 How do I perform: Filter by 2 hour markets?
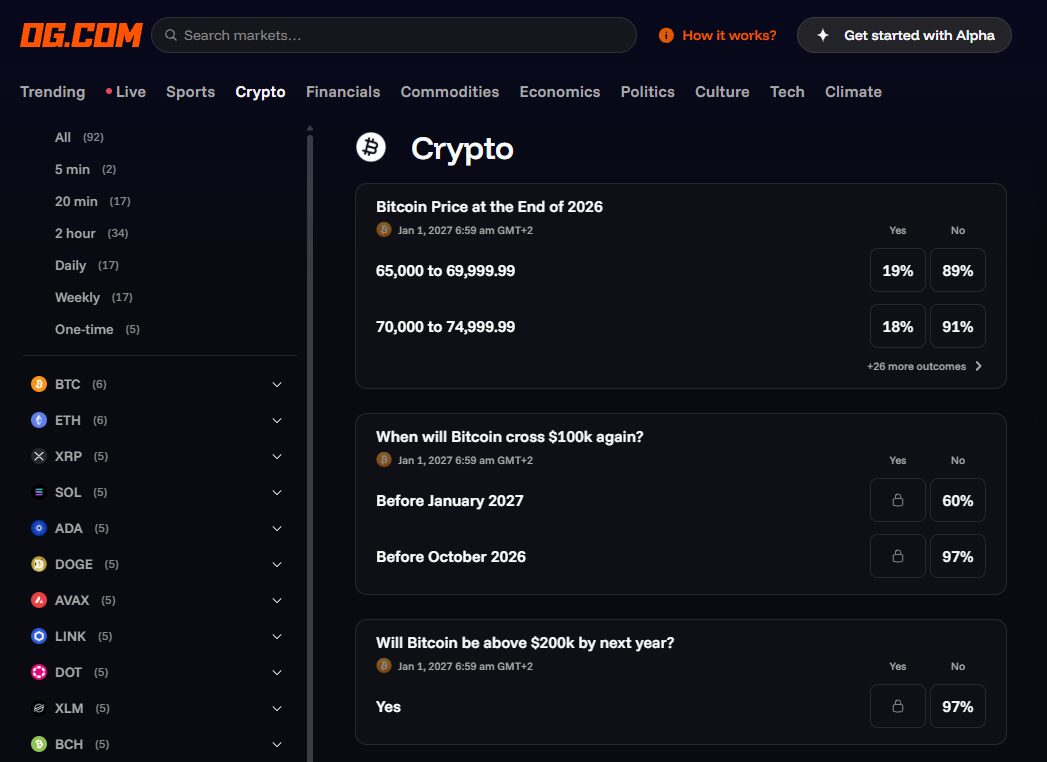click(x=91, y=234)
